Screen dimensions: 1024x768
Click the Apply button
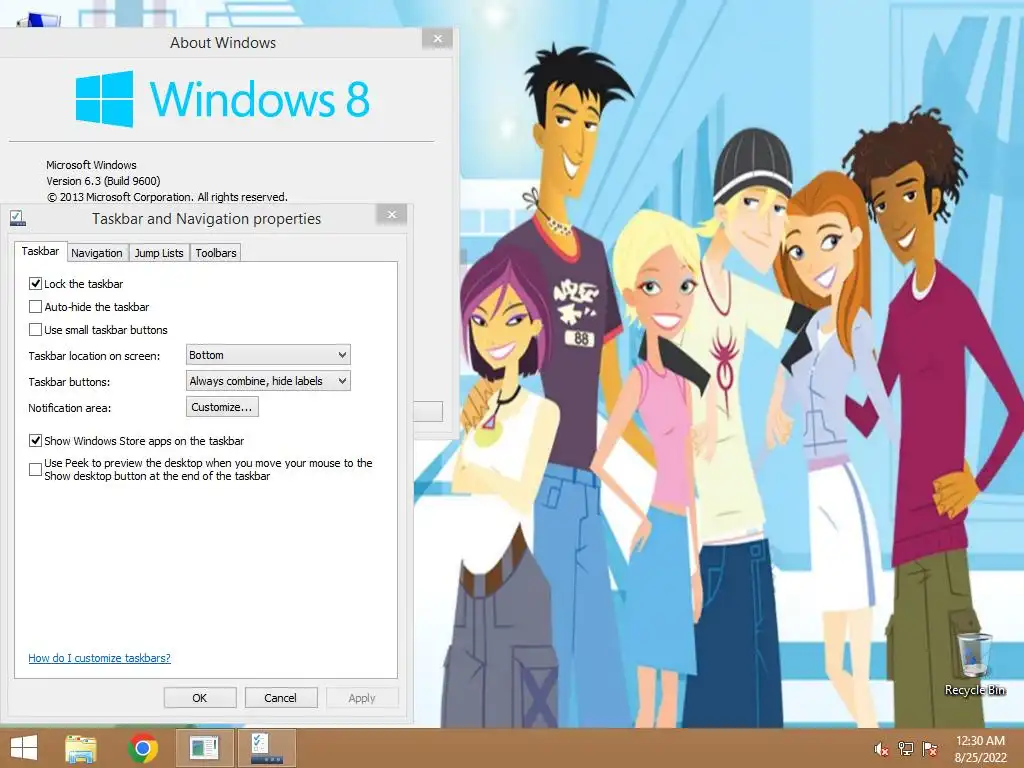pyautogui.click(x=362, y=697)
